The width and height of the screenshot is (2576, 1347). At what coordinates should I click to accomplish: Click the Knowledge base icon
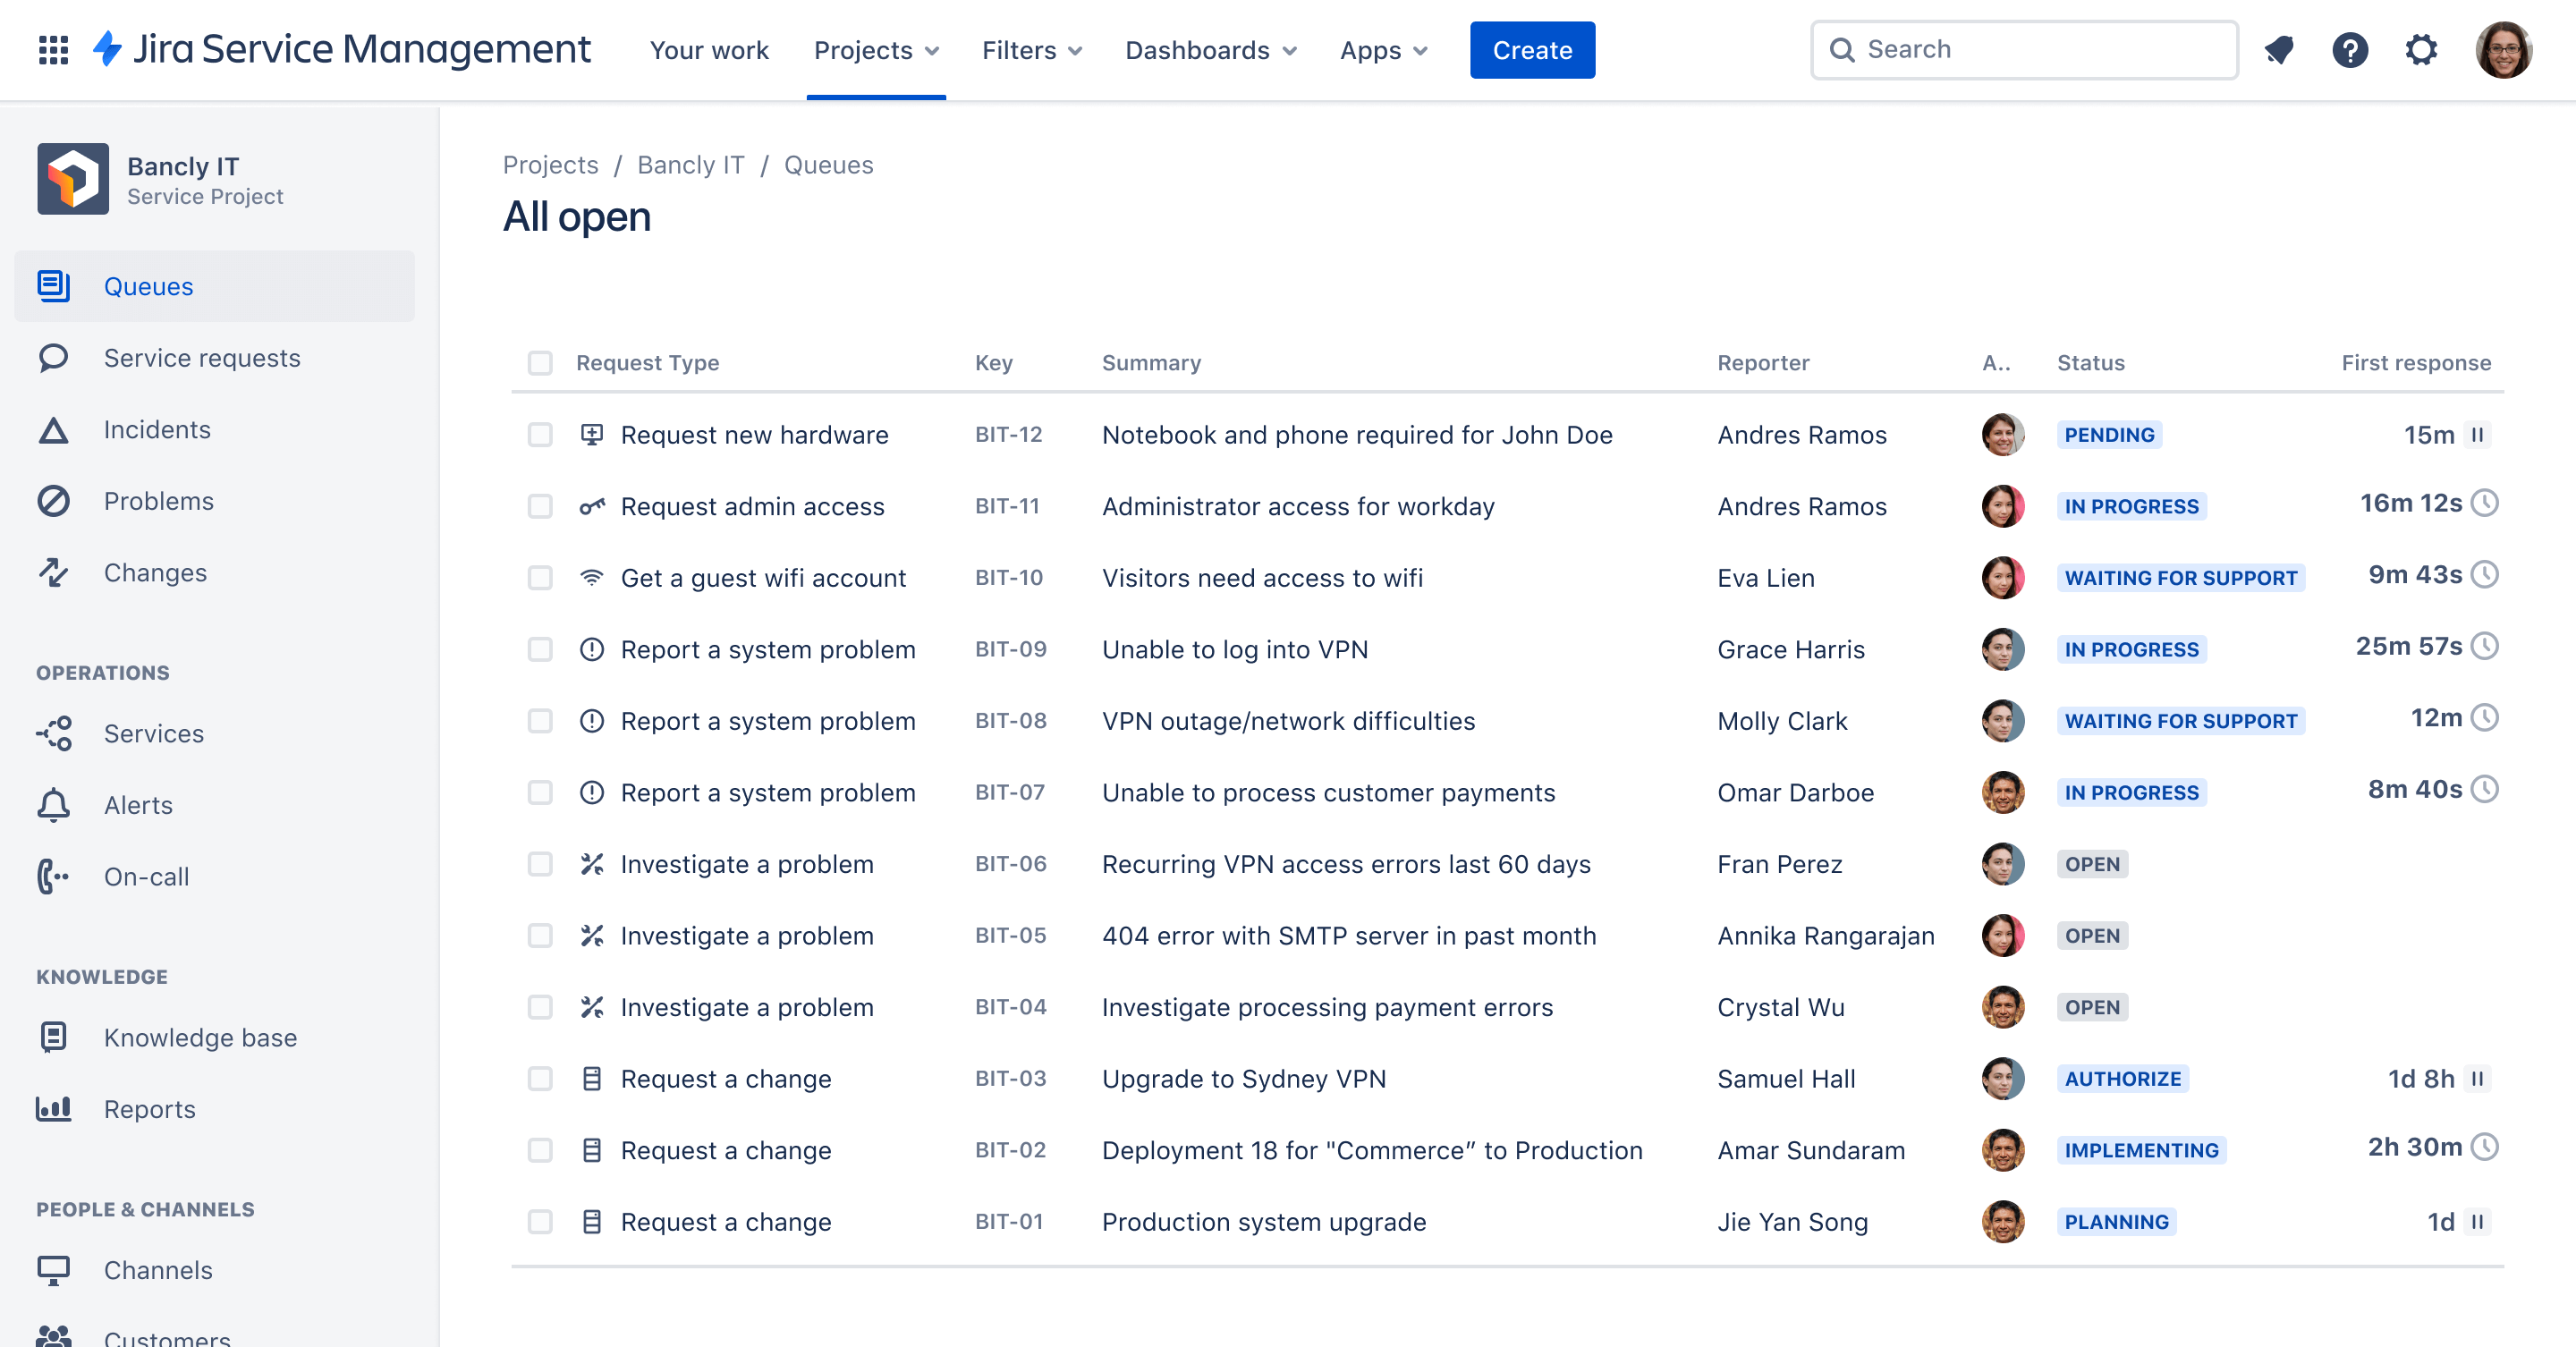coord(53,1037)
